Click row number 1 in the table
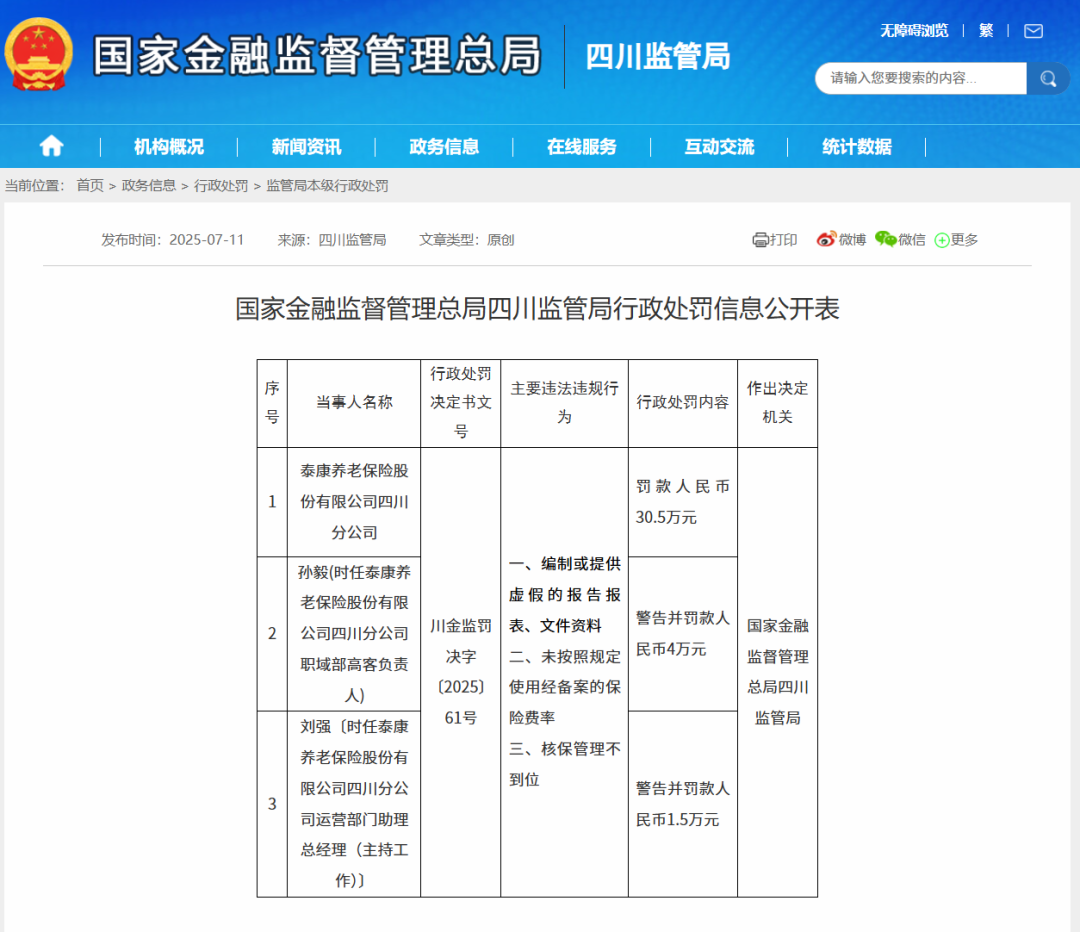1080x932 pixels. (272, 501)
